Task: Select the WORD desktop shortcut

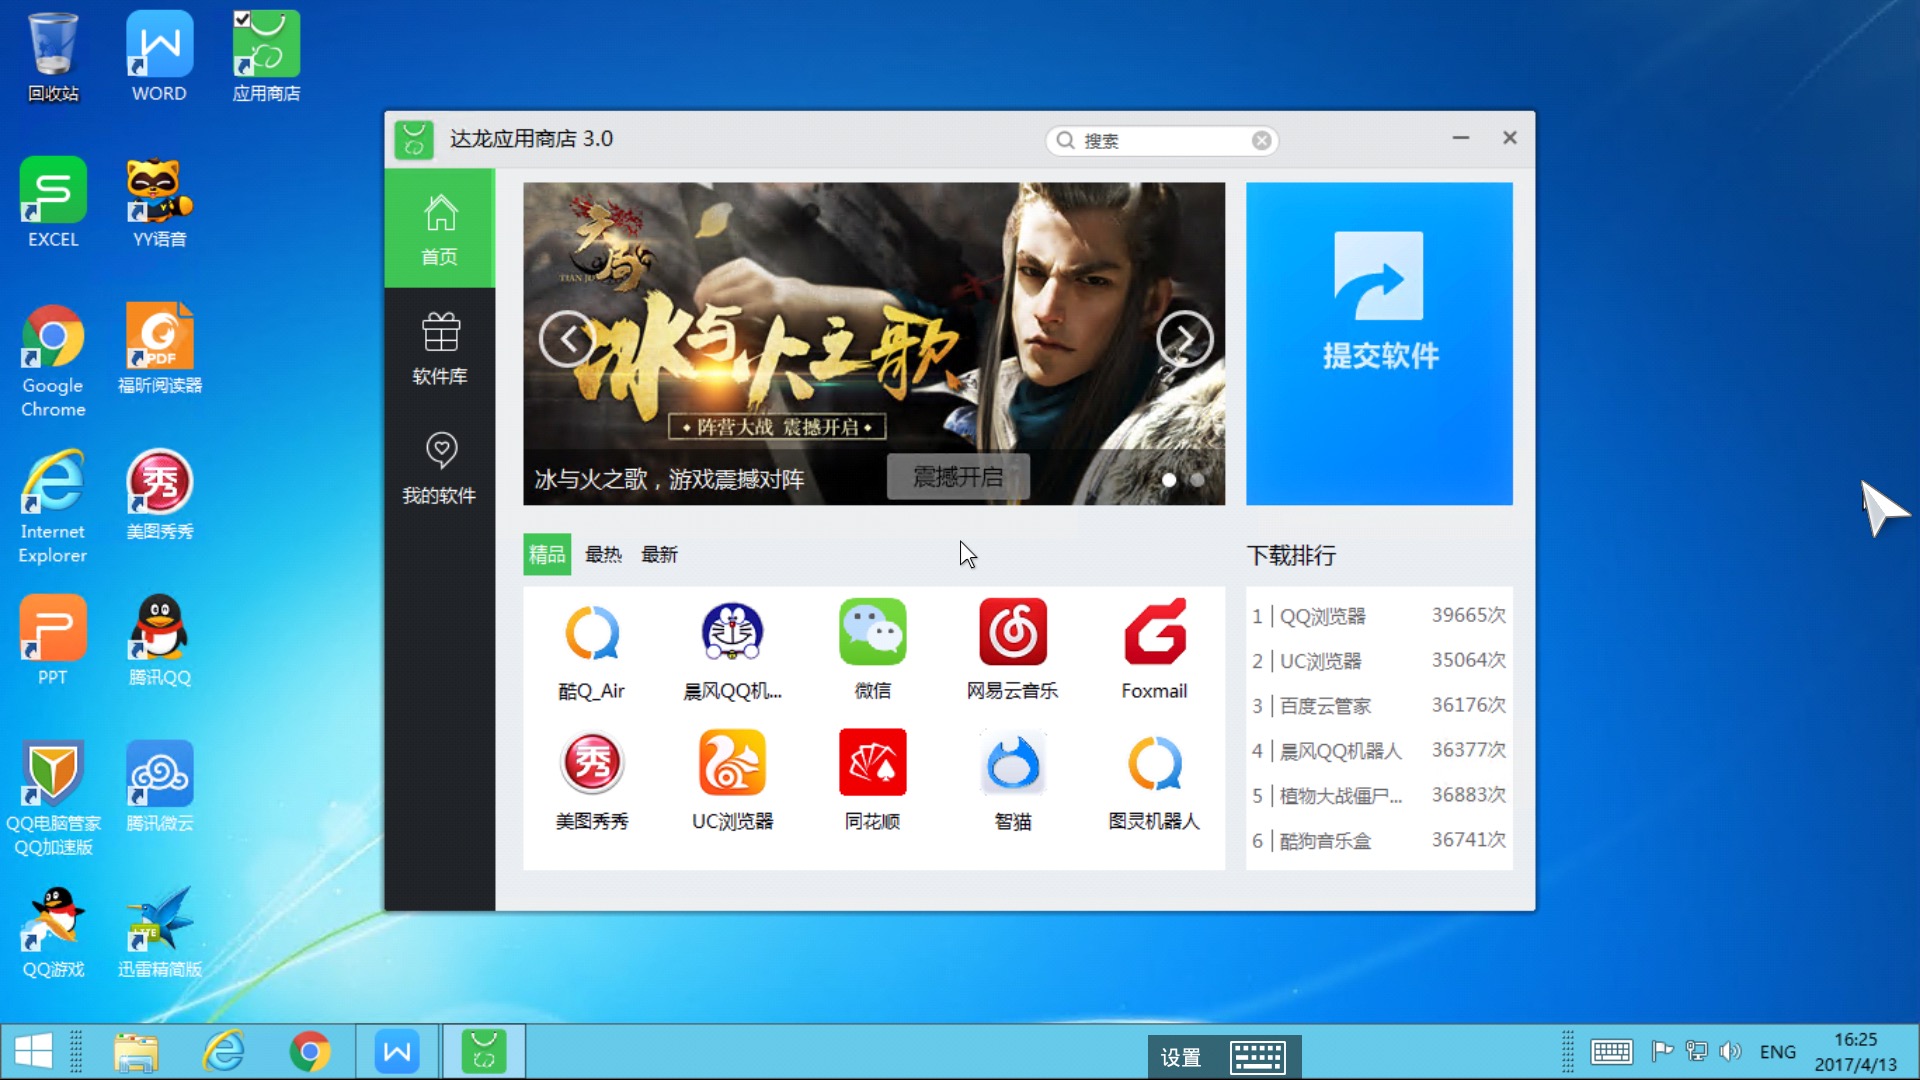Action: [x=159, y=57]
